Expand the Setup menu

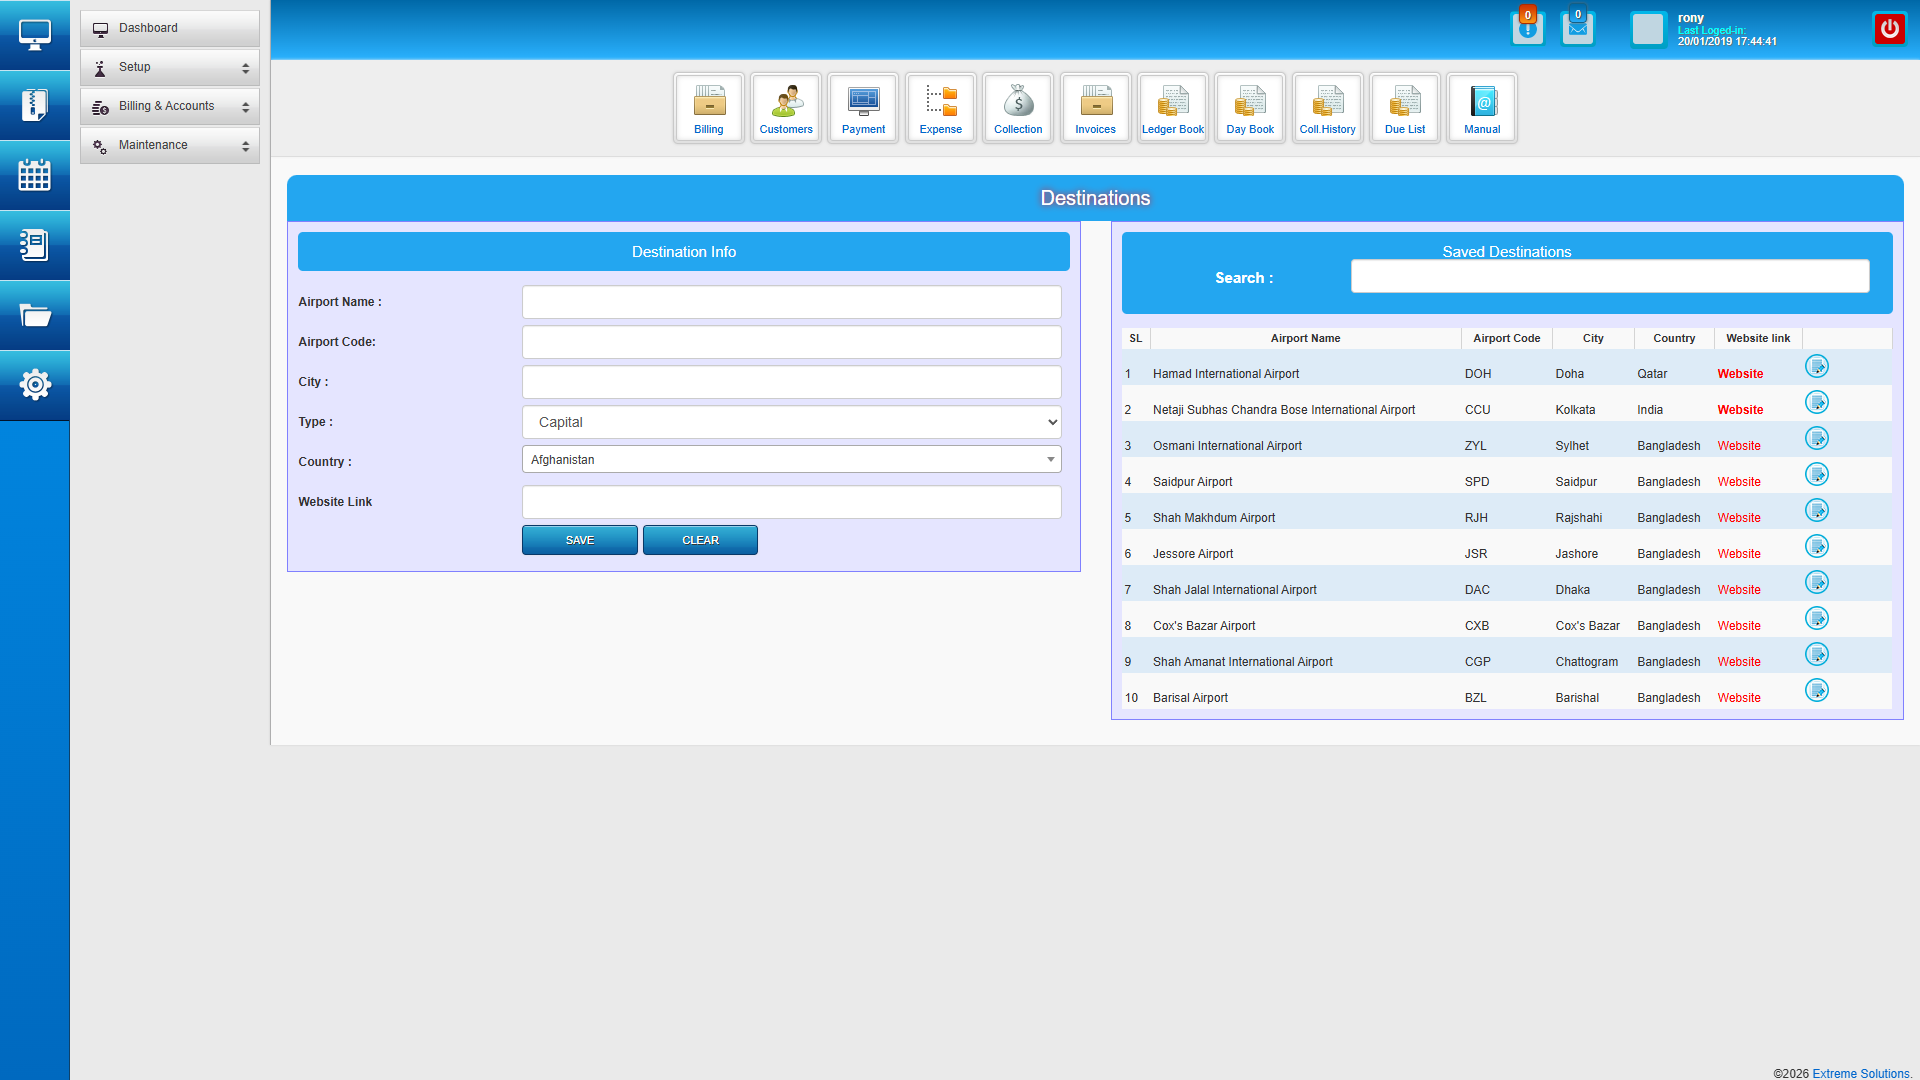click(x=170, y=67)
